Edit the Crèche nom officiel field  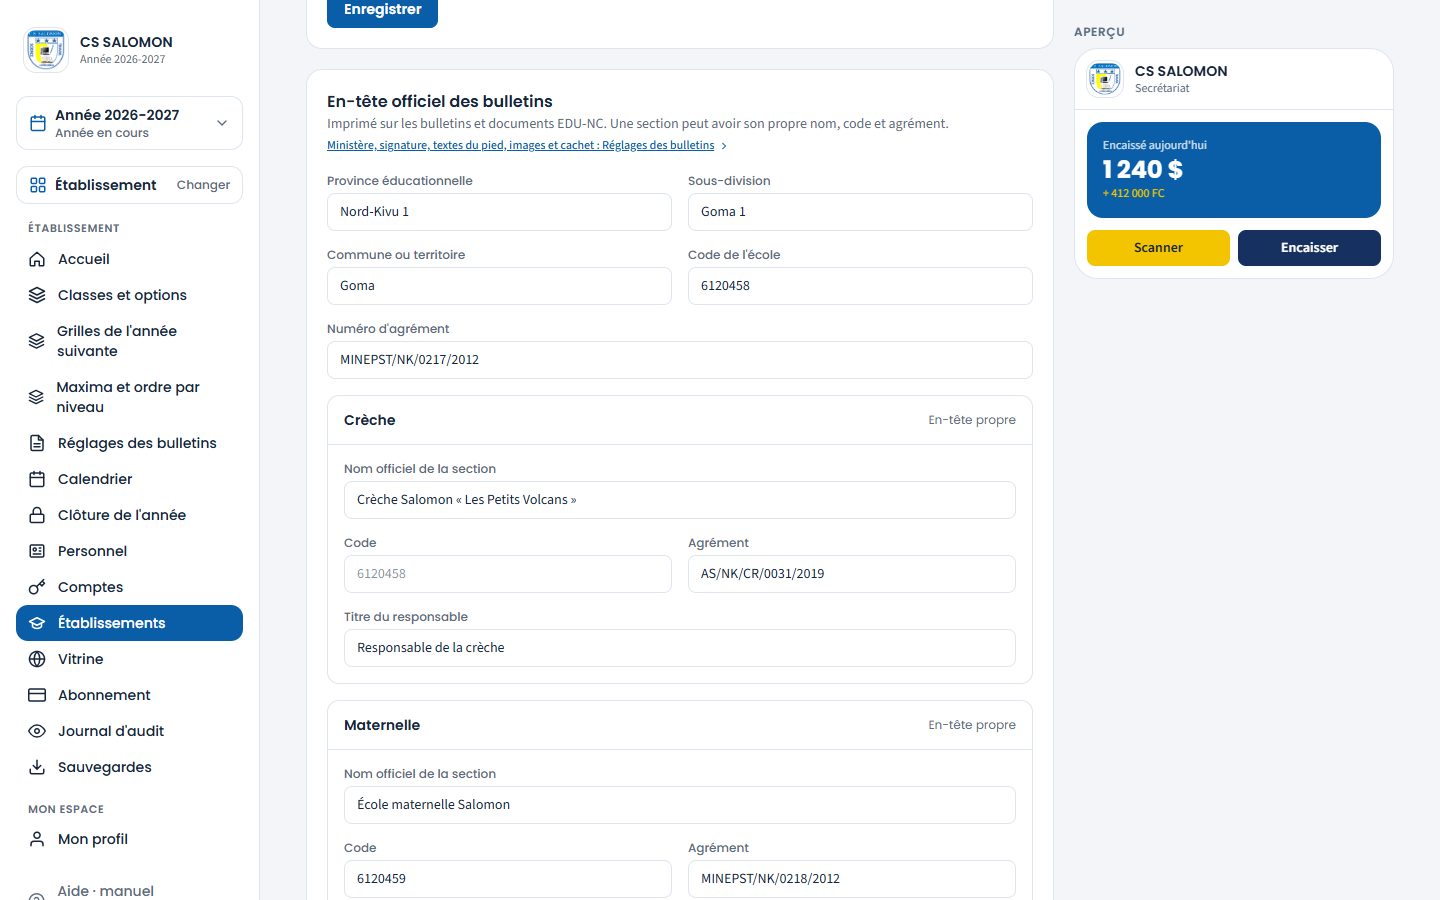pos(680,500)
